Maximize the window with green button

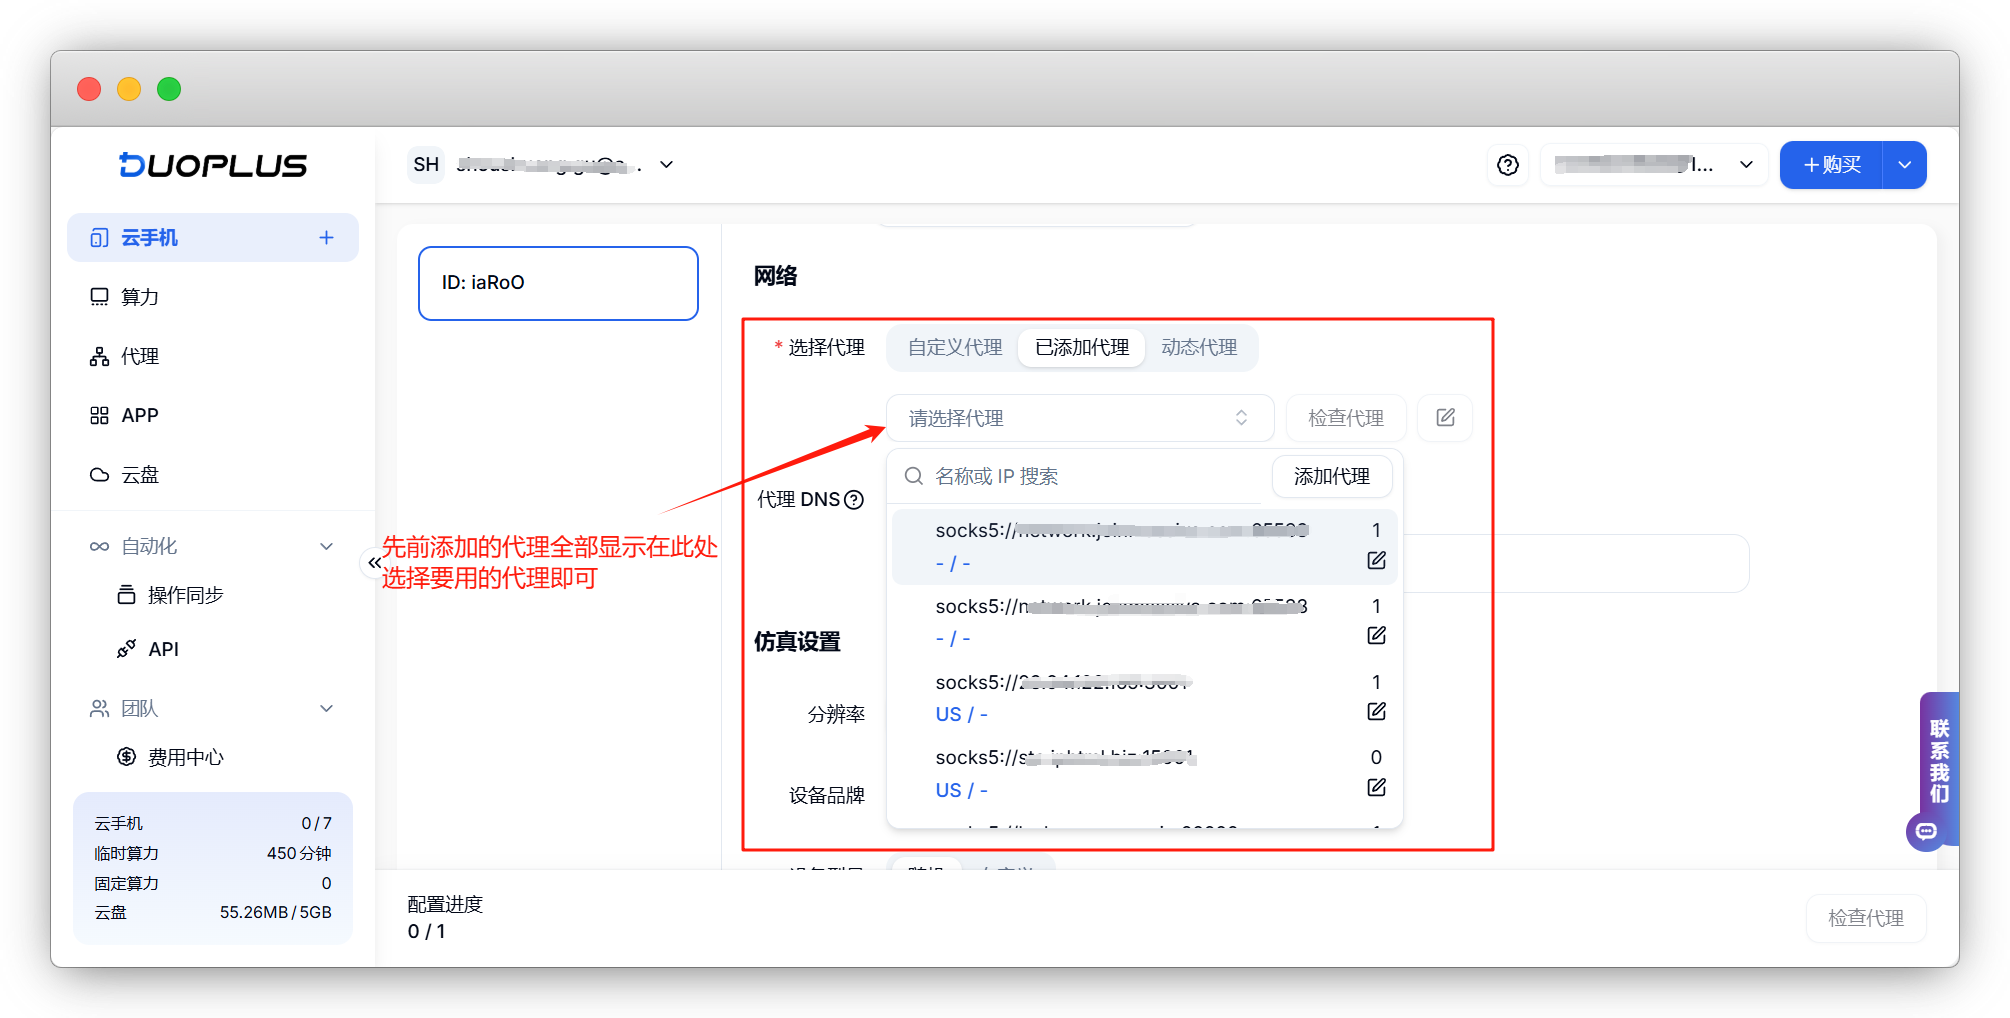pyautogui.click(x=169, y=89)
